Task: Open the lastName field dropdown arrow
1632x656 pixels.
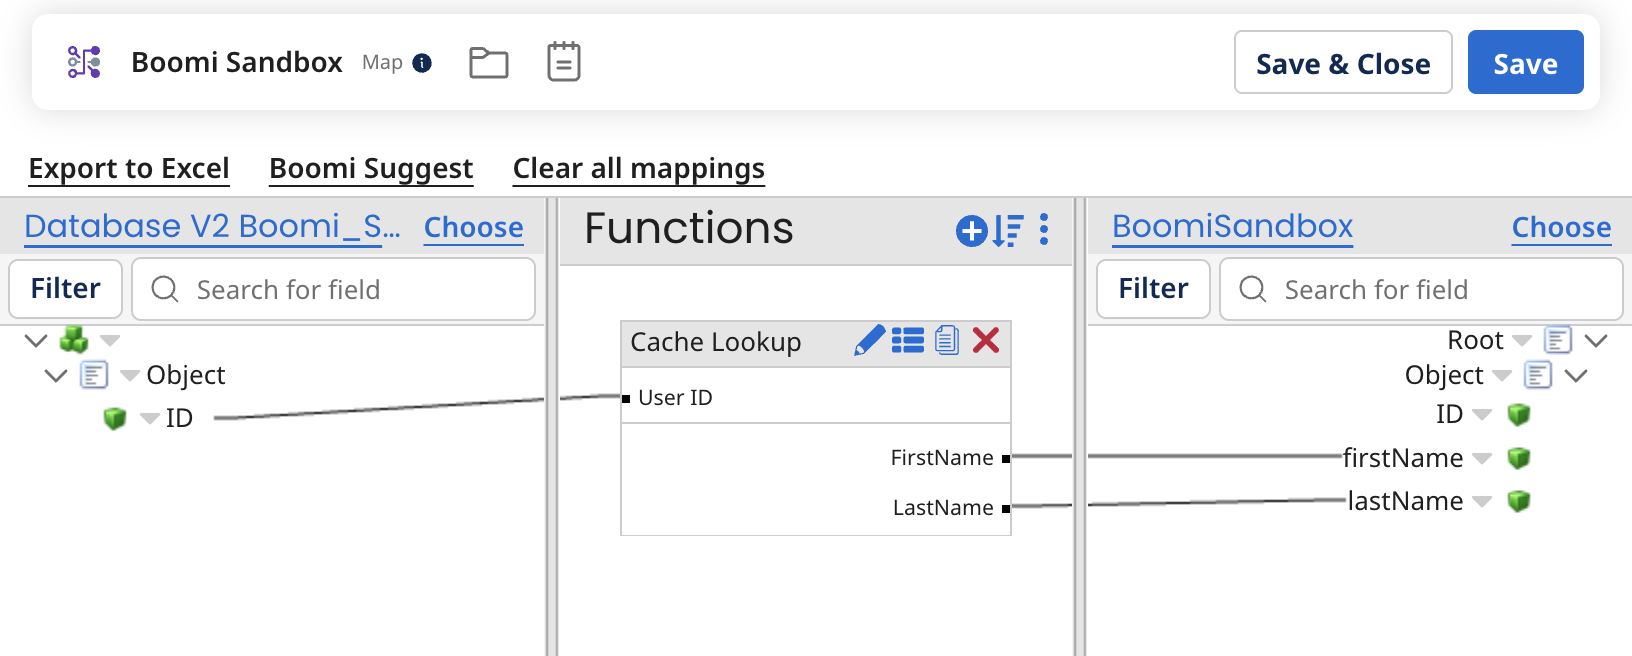Action: pyautogui.click(x=1482, y=502)
